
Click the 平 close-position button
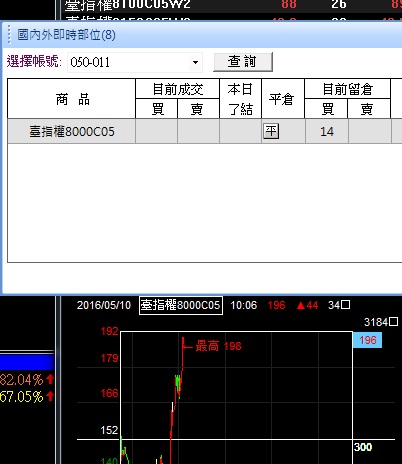(271, 131)
